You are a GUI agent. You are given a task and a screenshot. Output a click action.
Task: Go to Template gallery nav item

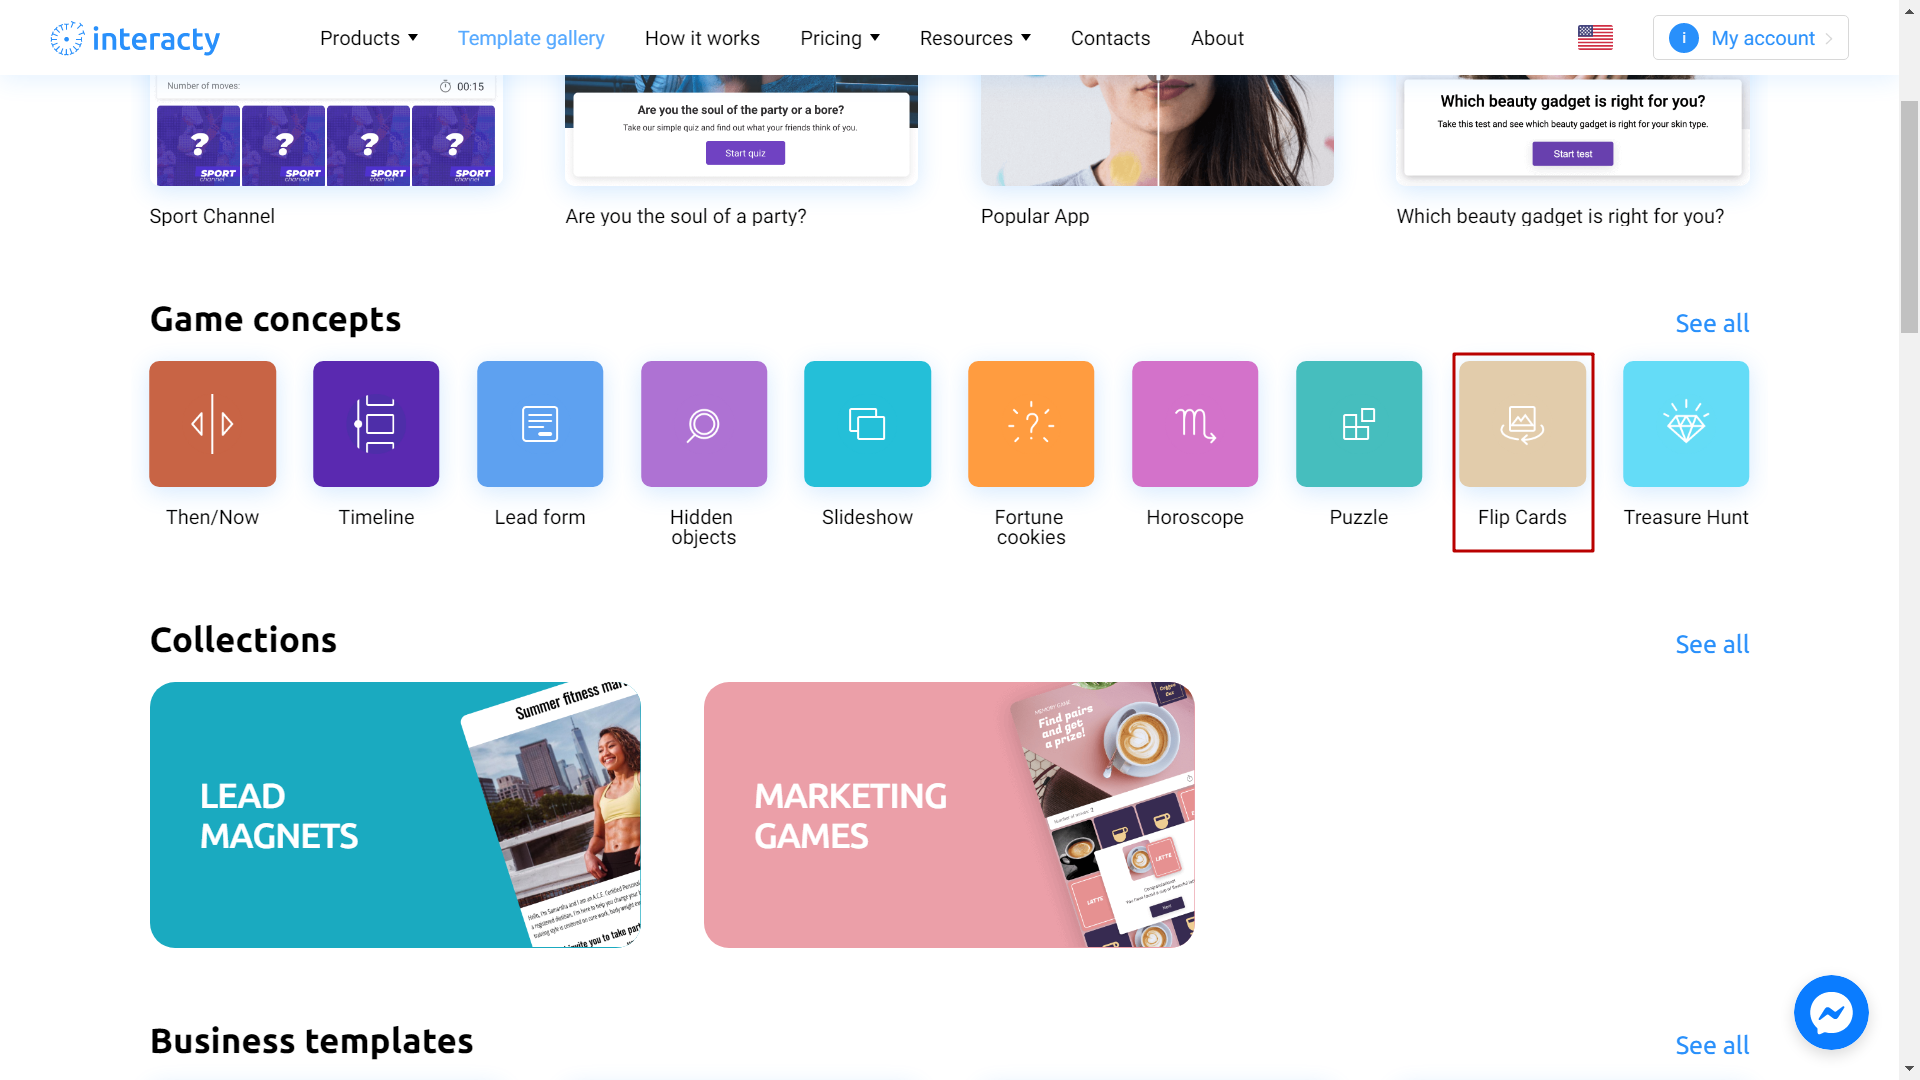click(531, 38)
